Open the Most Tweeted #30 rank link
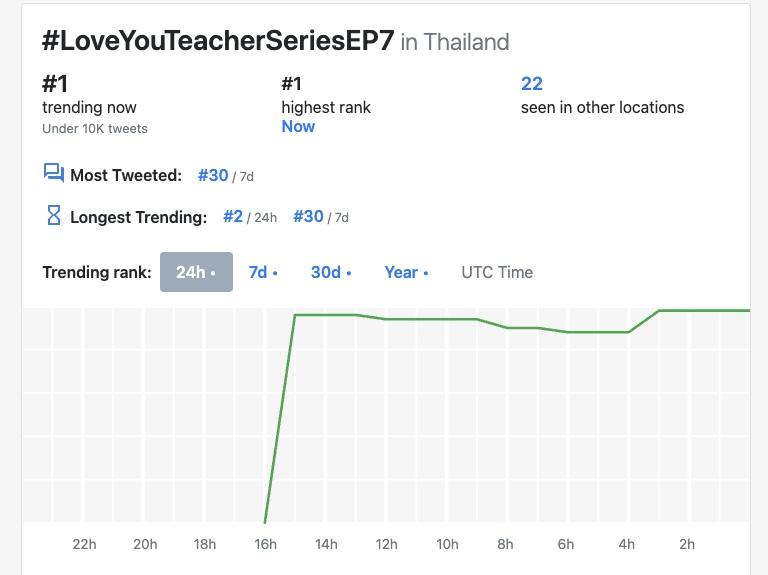 click(213, 175)
